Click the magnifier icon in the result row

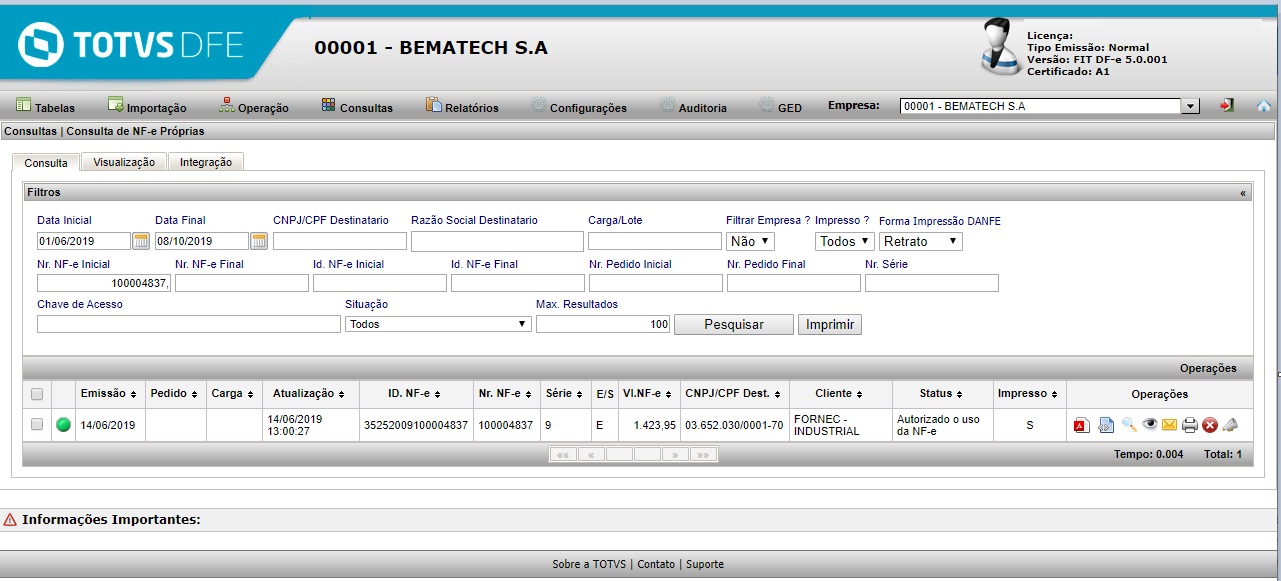(x=1129, y=425)
